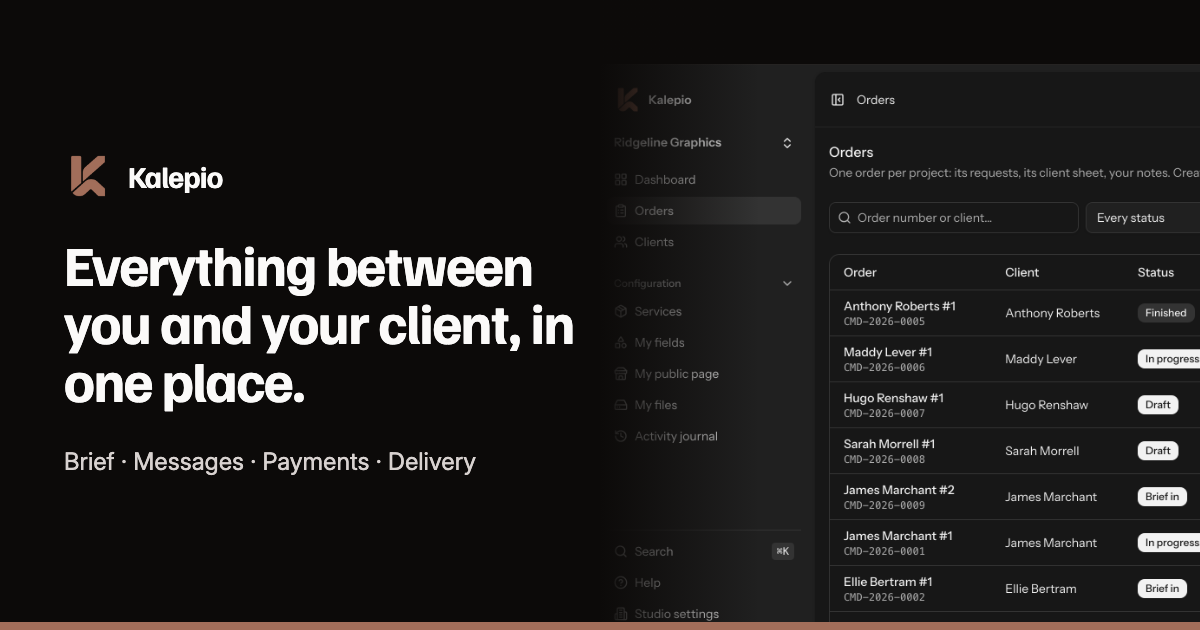
Task: Click Sarah Morrell's Draft status badge
Action: [1158, 451]
